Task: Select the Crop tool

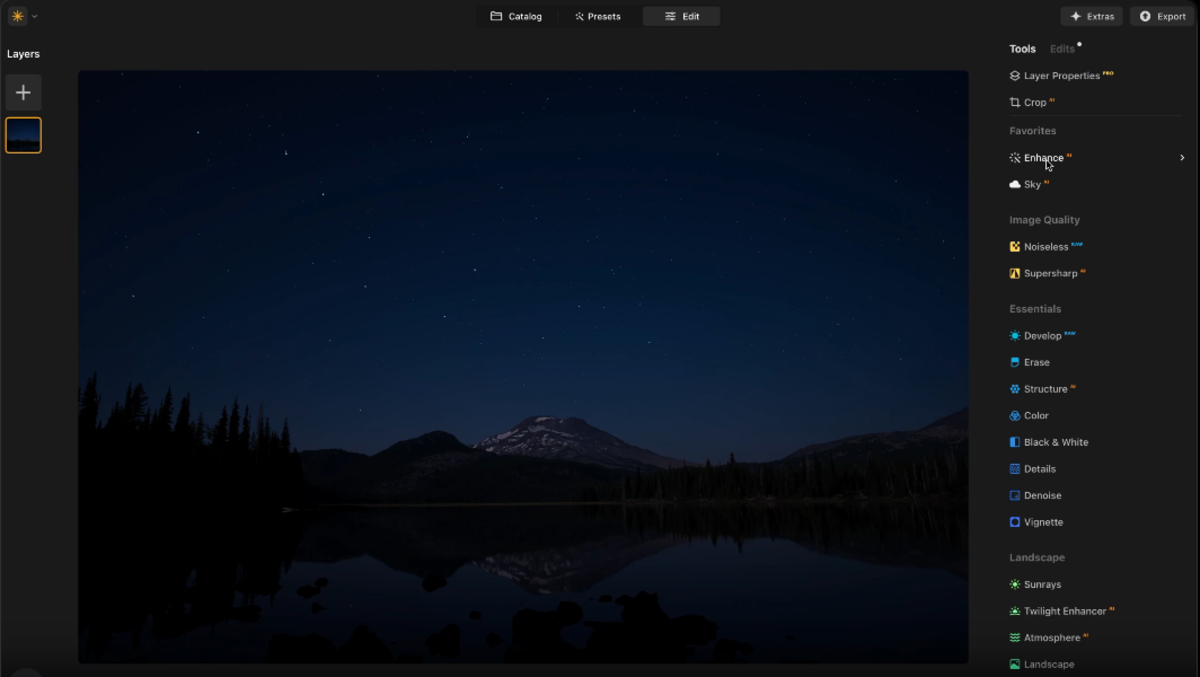Action: coord(1034,102)
